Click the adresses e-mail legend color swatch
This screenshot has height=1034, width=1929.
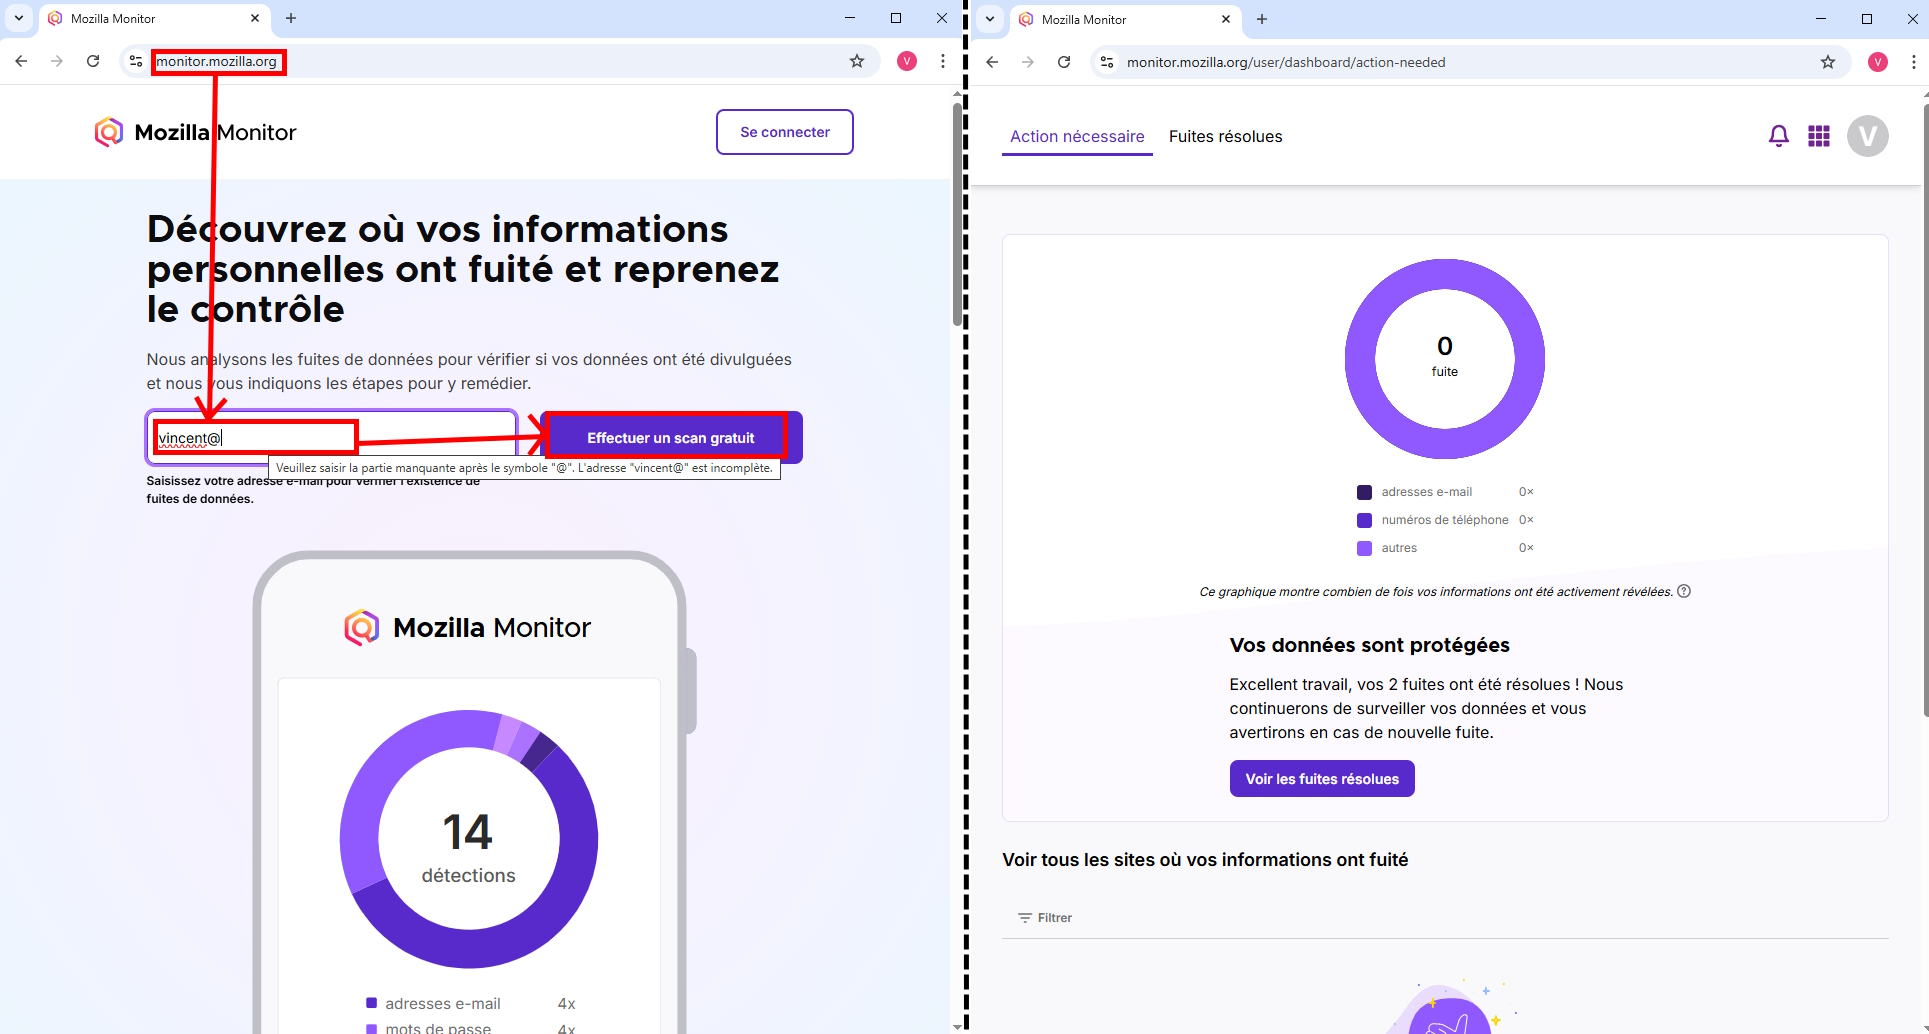tap(1364, 492)
